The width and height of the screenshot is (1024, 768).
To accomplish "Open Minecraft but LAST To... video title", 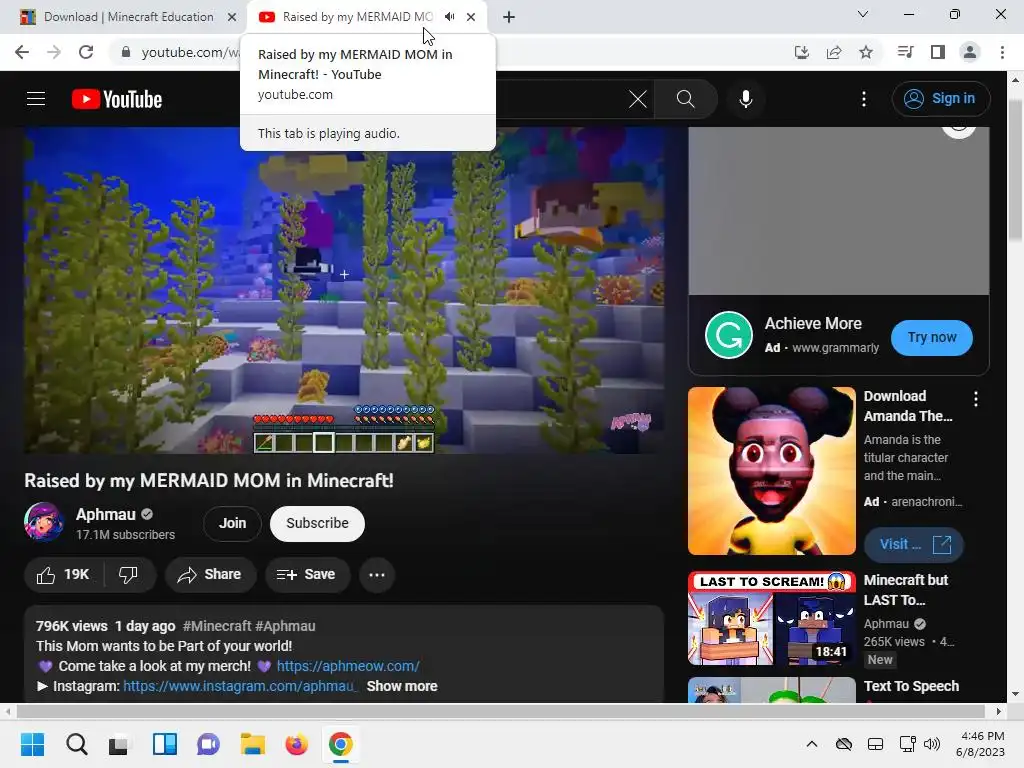I will 906,590.
